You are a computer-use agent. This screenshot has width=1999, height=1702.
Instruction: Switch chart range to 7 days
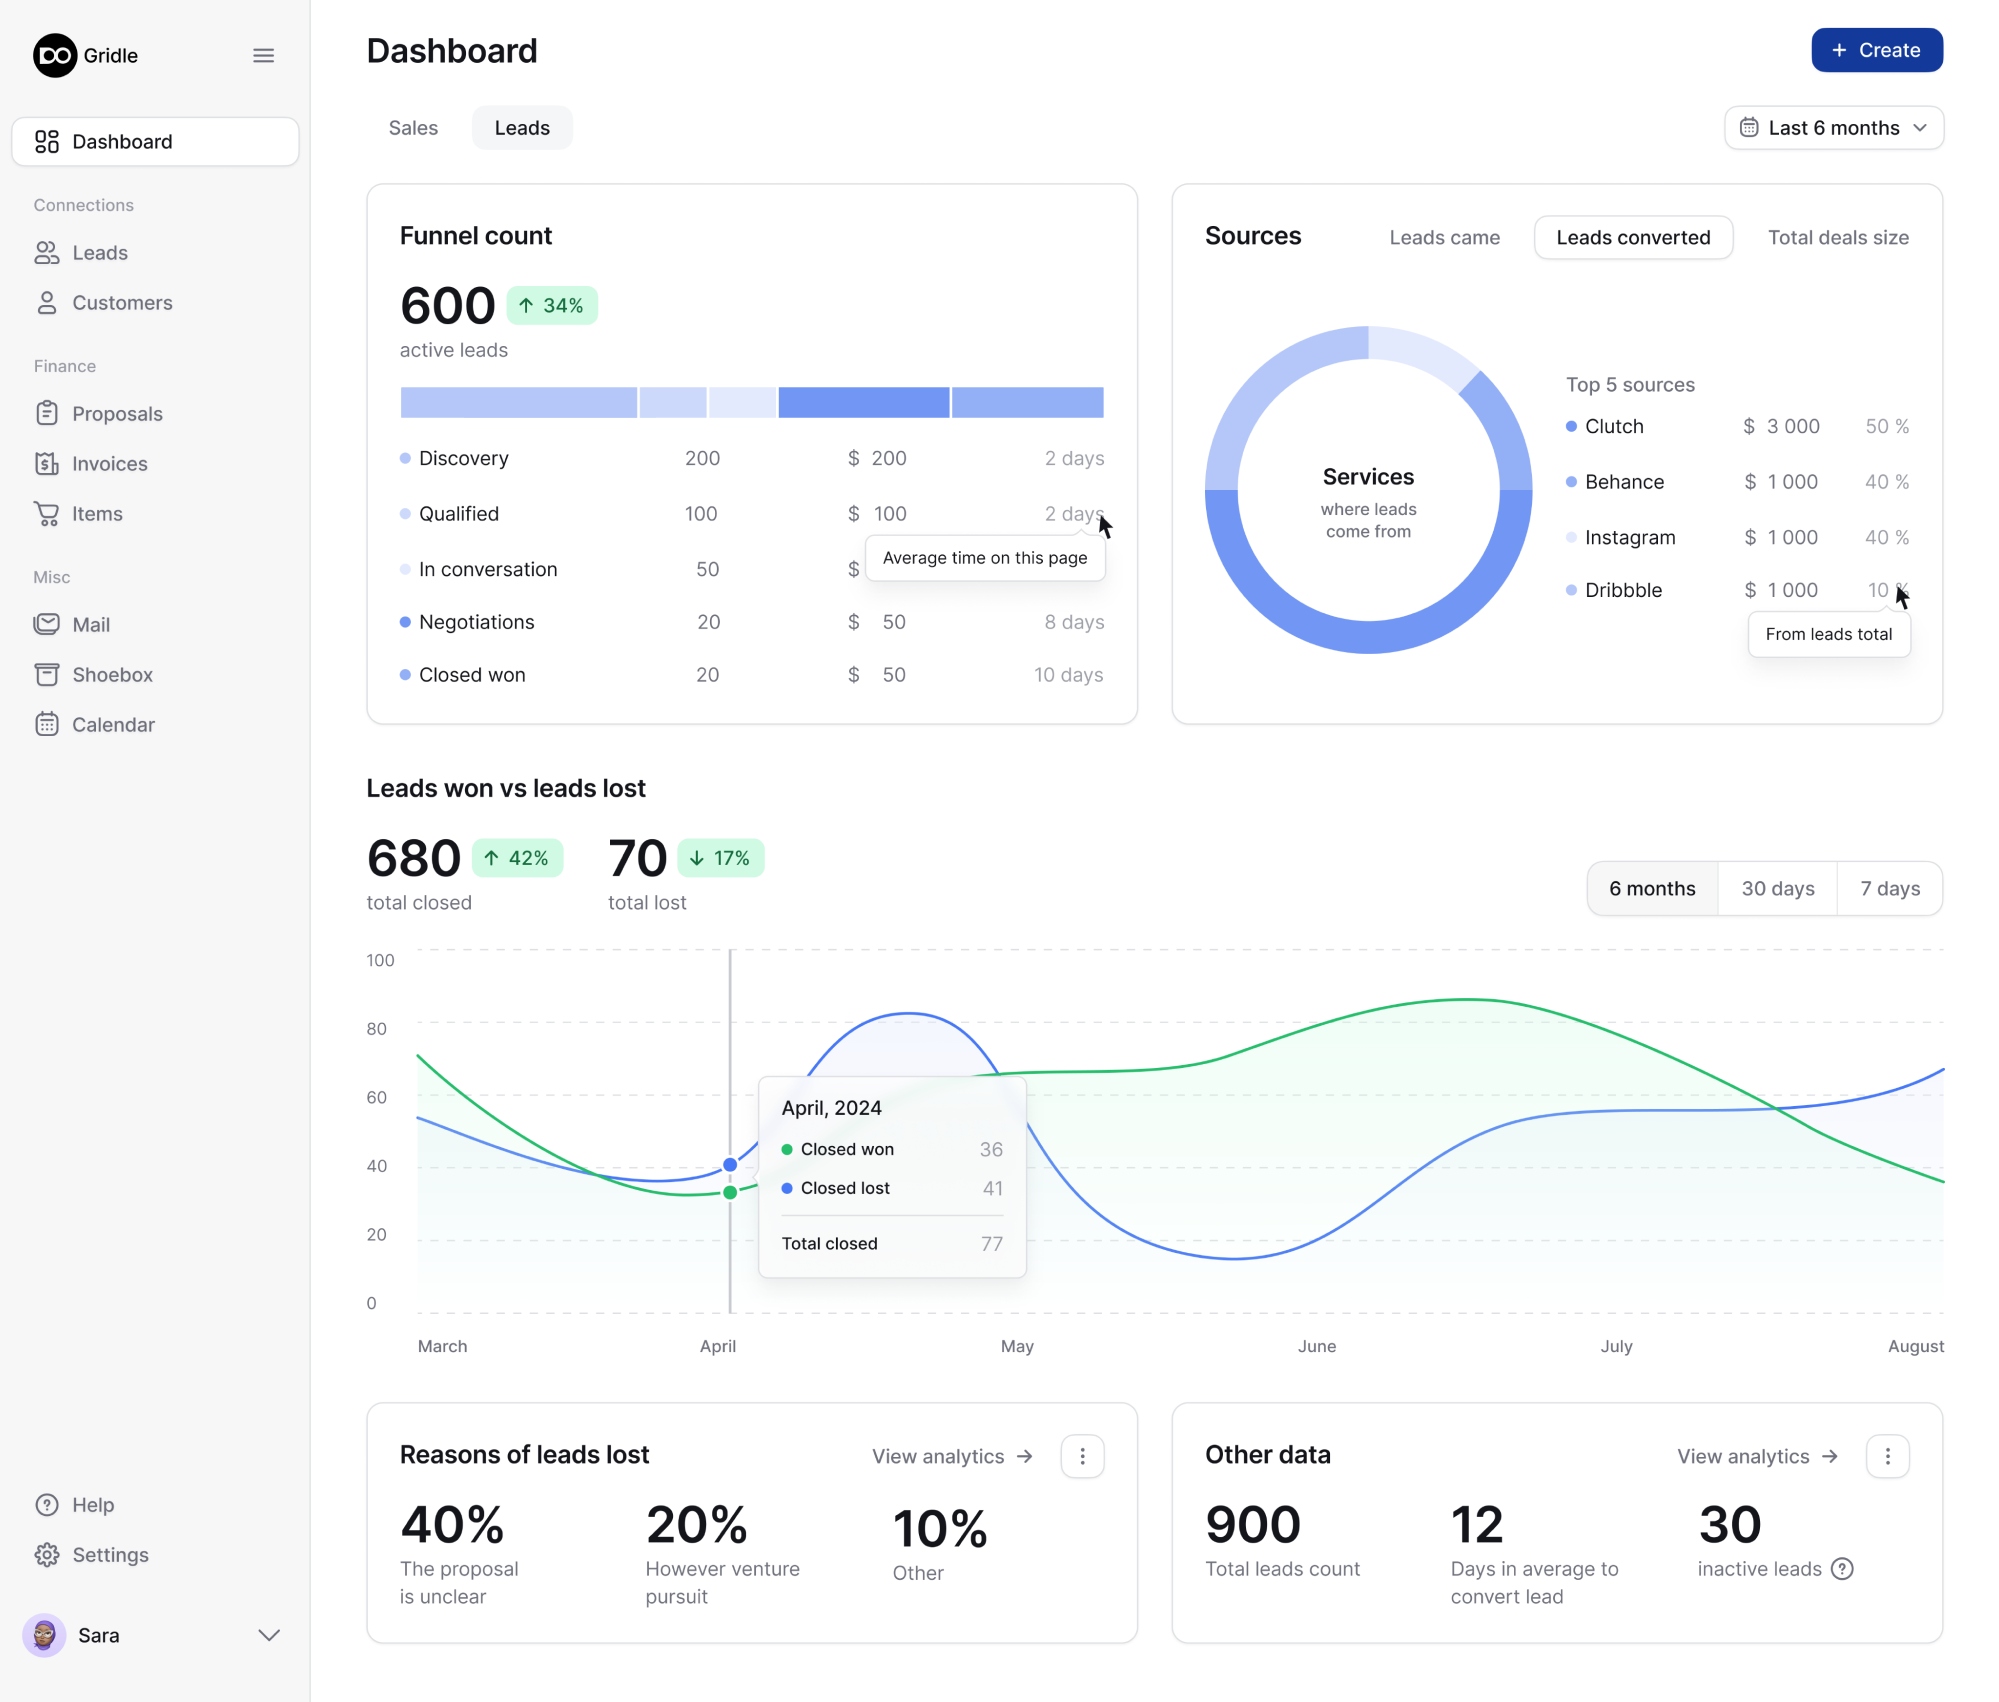pos(1889,888)
